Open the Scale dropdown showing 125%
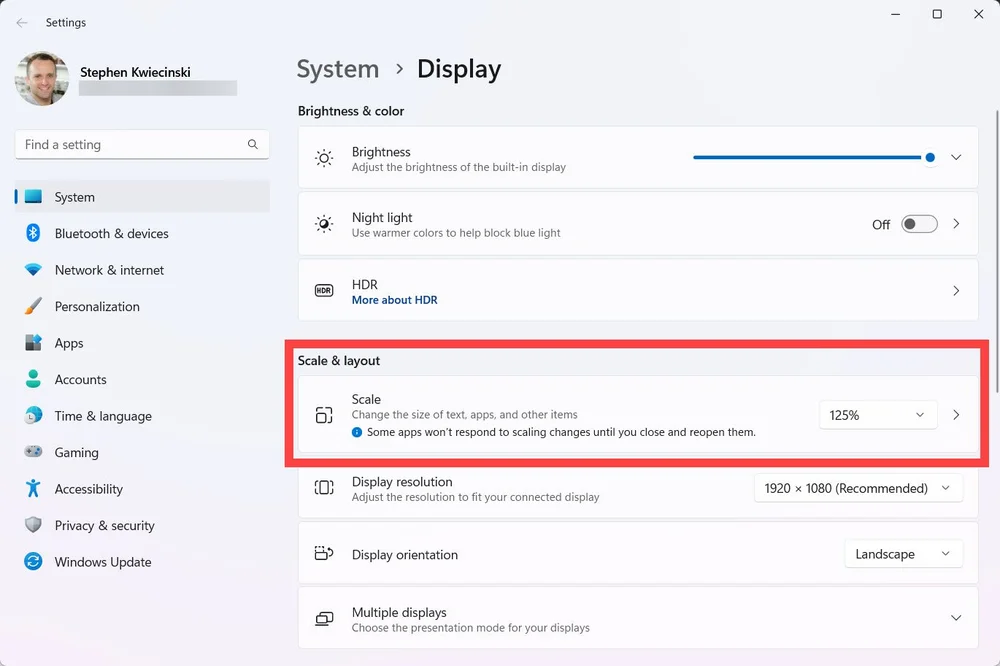This screenshot has height=666, width=1000. point(877,414)
